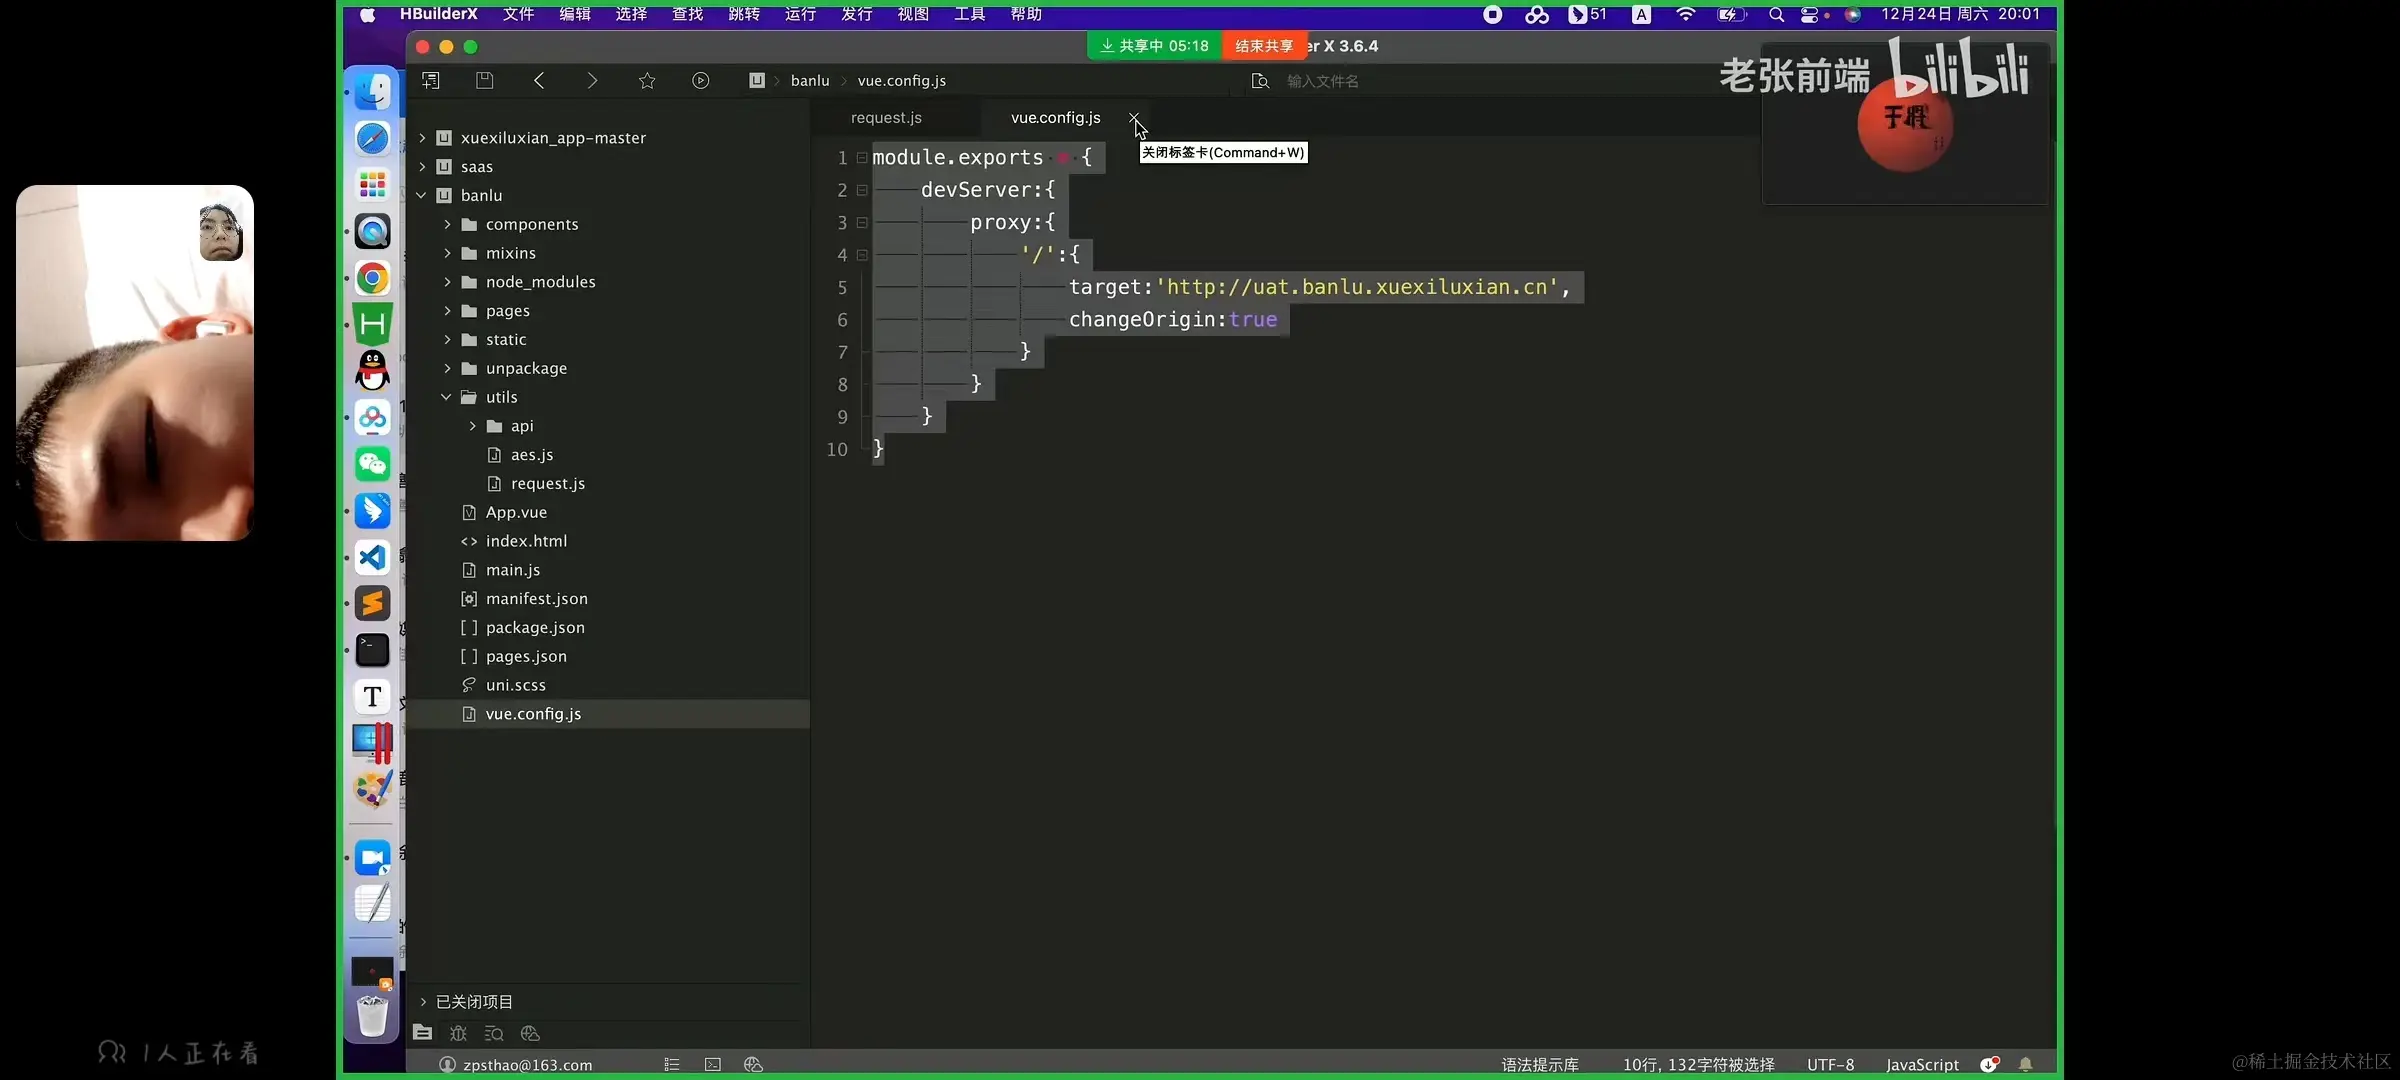Go back with the left arrow
This screenshot has width=2400, height=1080.
pos(539,81)
